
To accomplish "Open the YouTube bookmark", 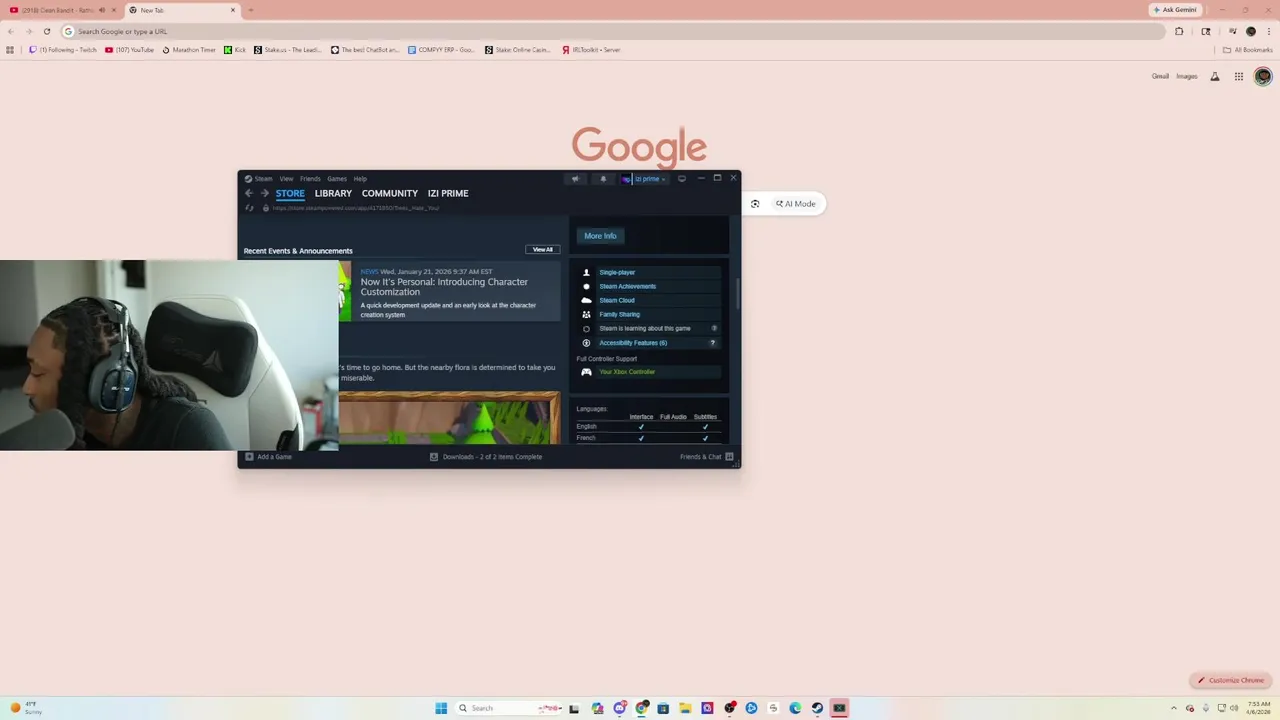I will tap(130, 50).
